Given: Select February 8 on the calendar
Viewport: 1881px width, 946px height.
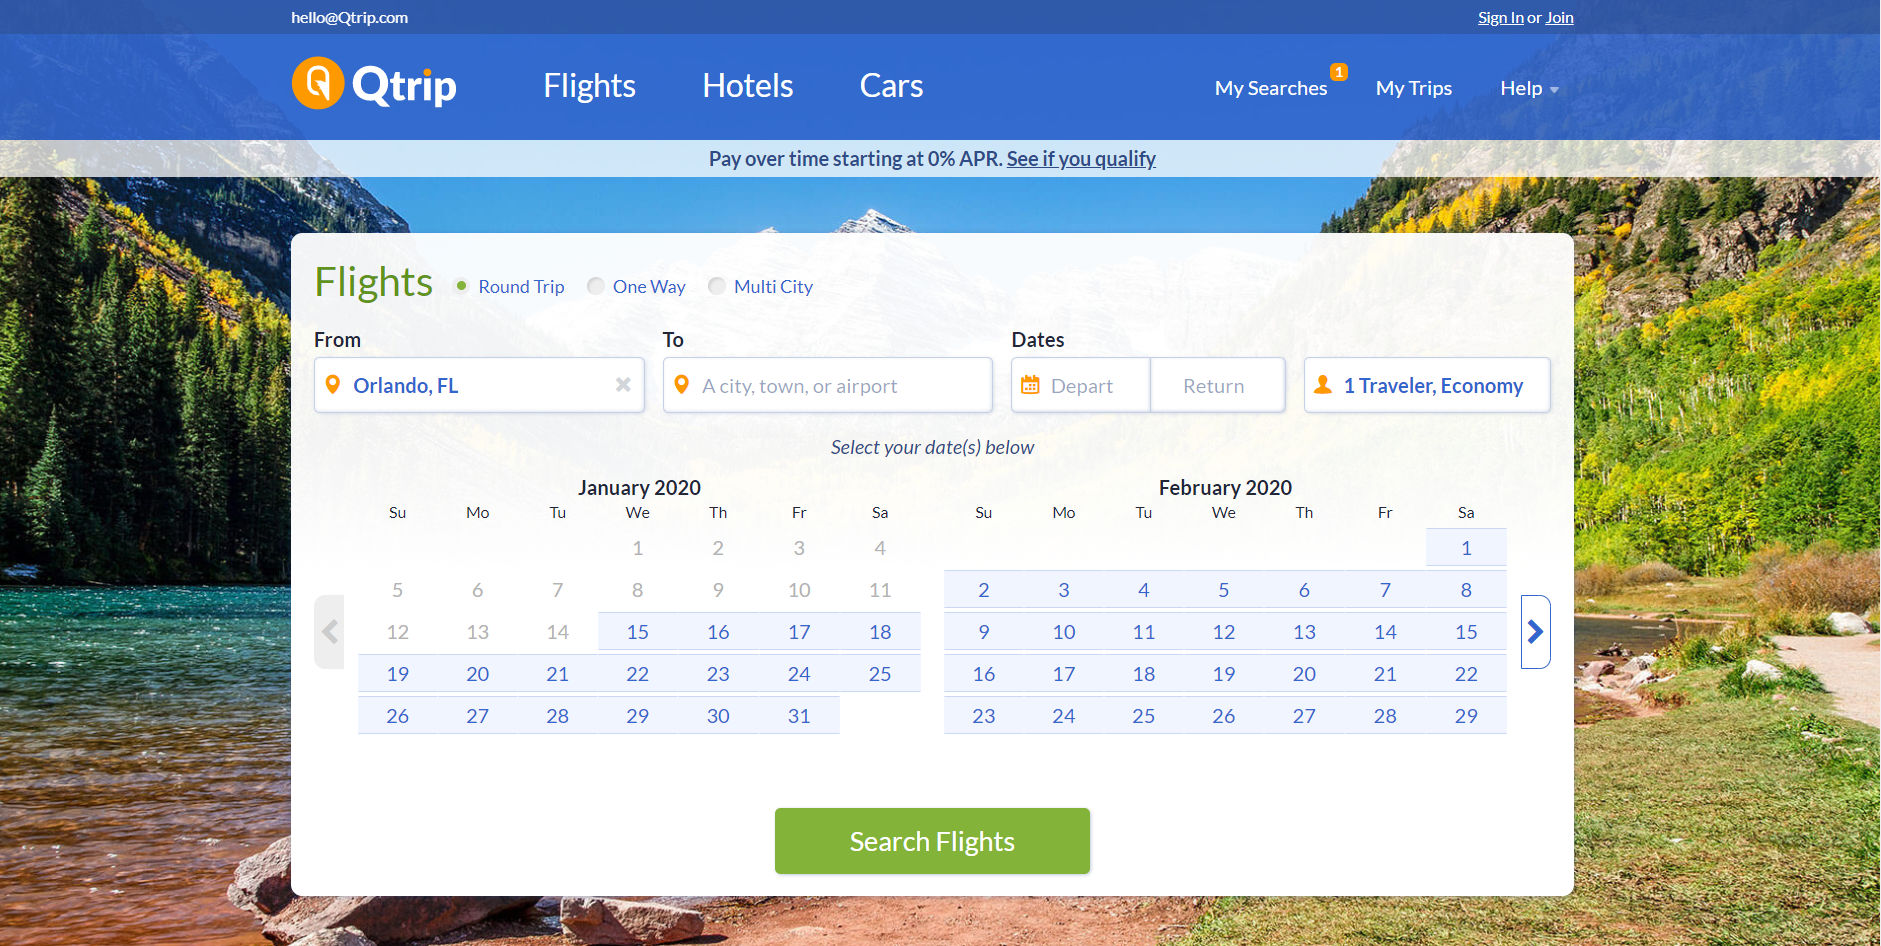Looking at the screenshot, I should (1466, 590).
